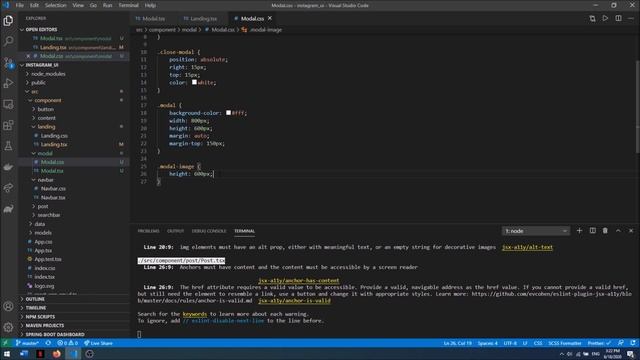
Task: Open the Docker whale view
Action: [8, 167]
